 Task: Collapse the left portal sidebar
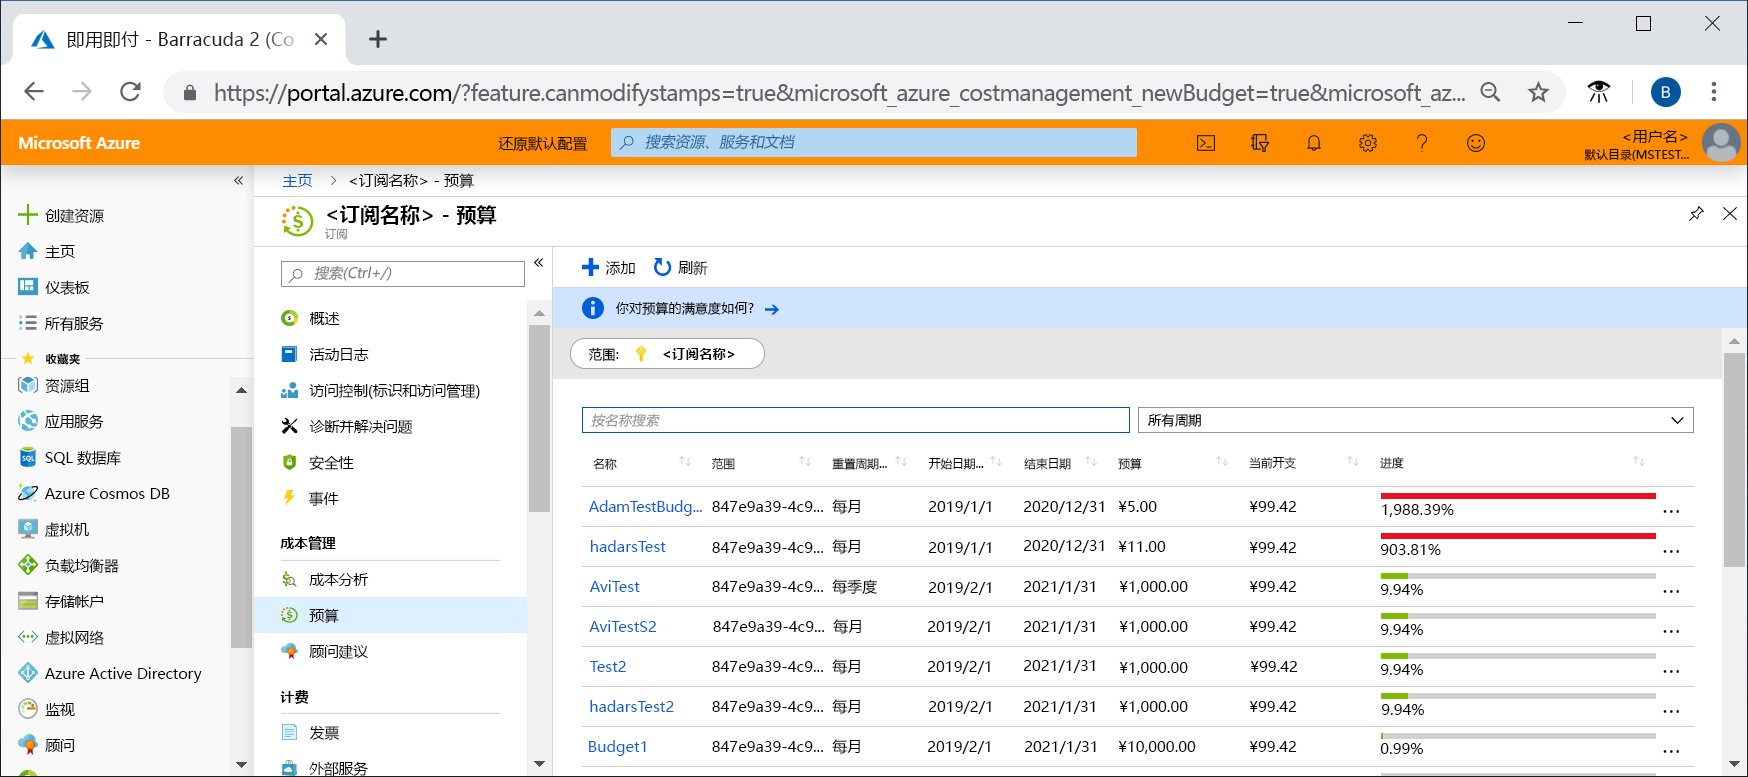click(x=238, y=180)
